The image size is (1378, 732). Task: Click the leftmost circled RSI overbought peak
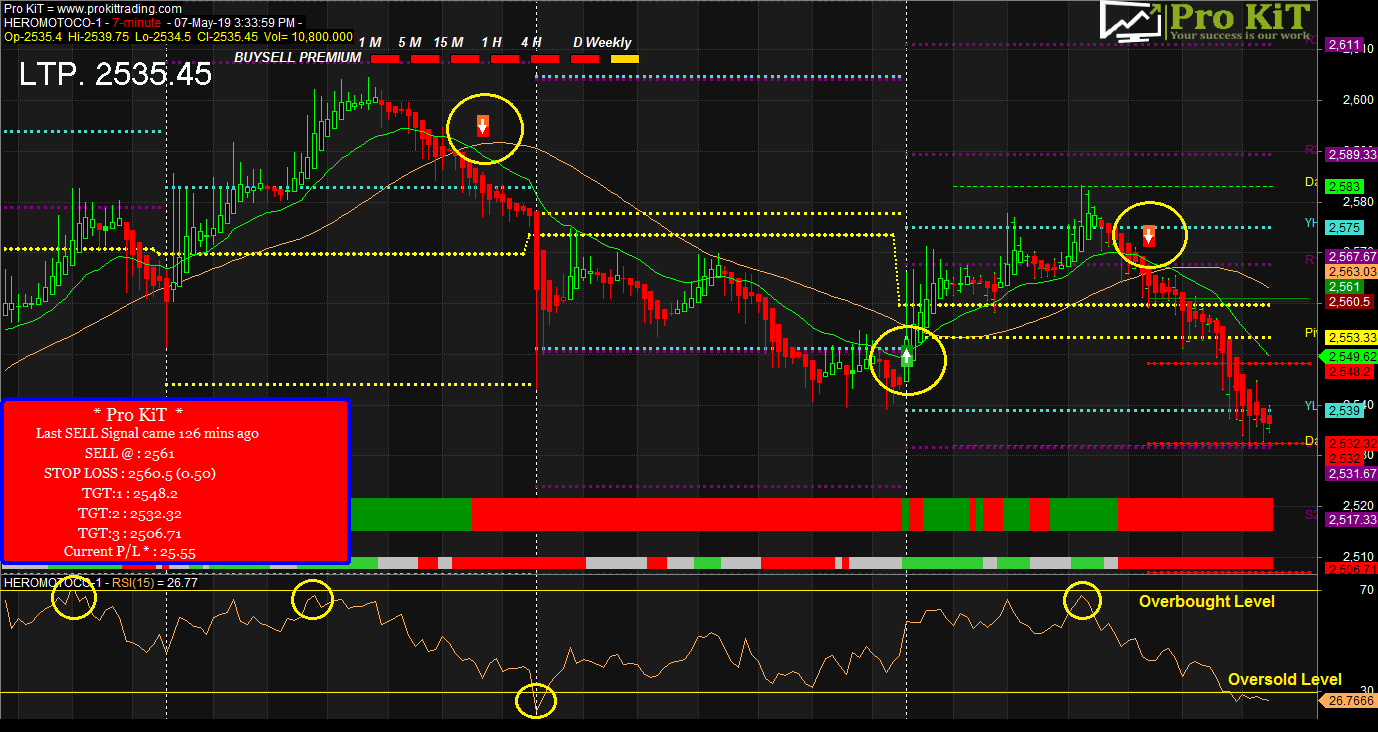74,600
